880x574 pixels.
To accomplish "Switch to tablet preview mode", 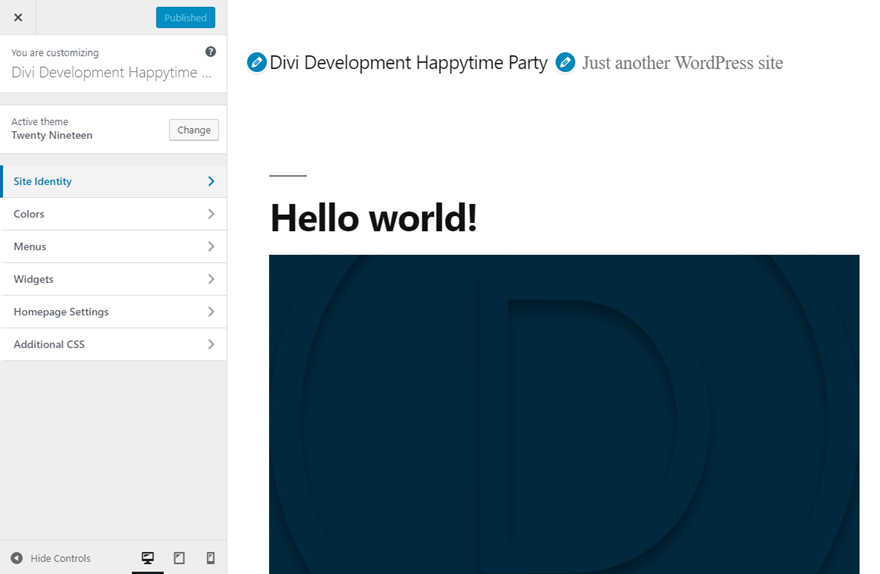I will (x=179, y=558).
